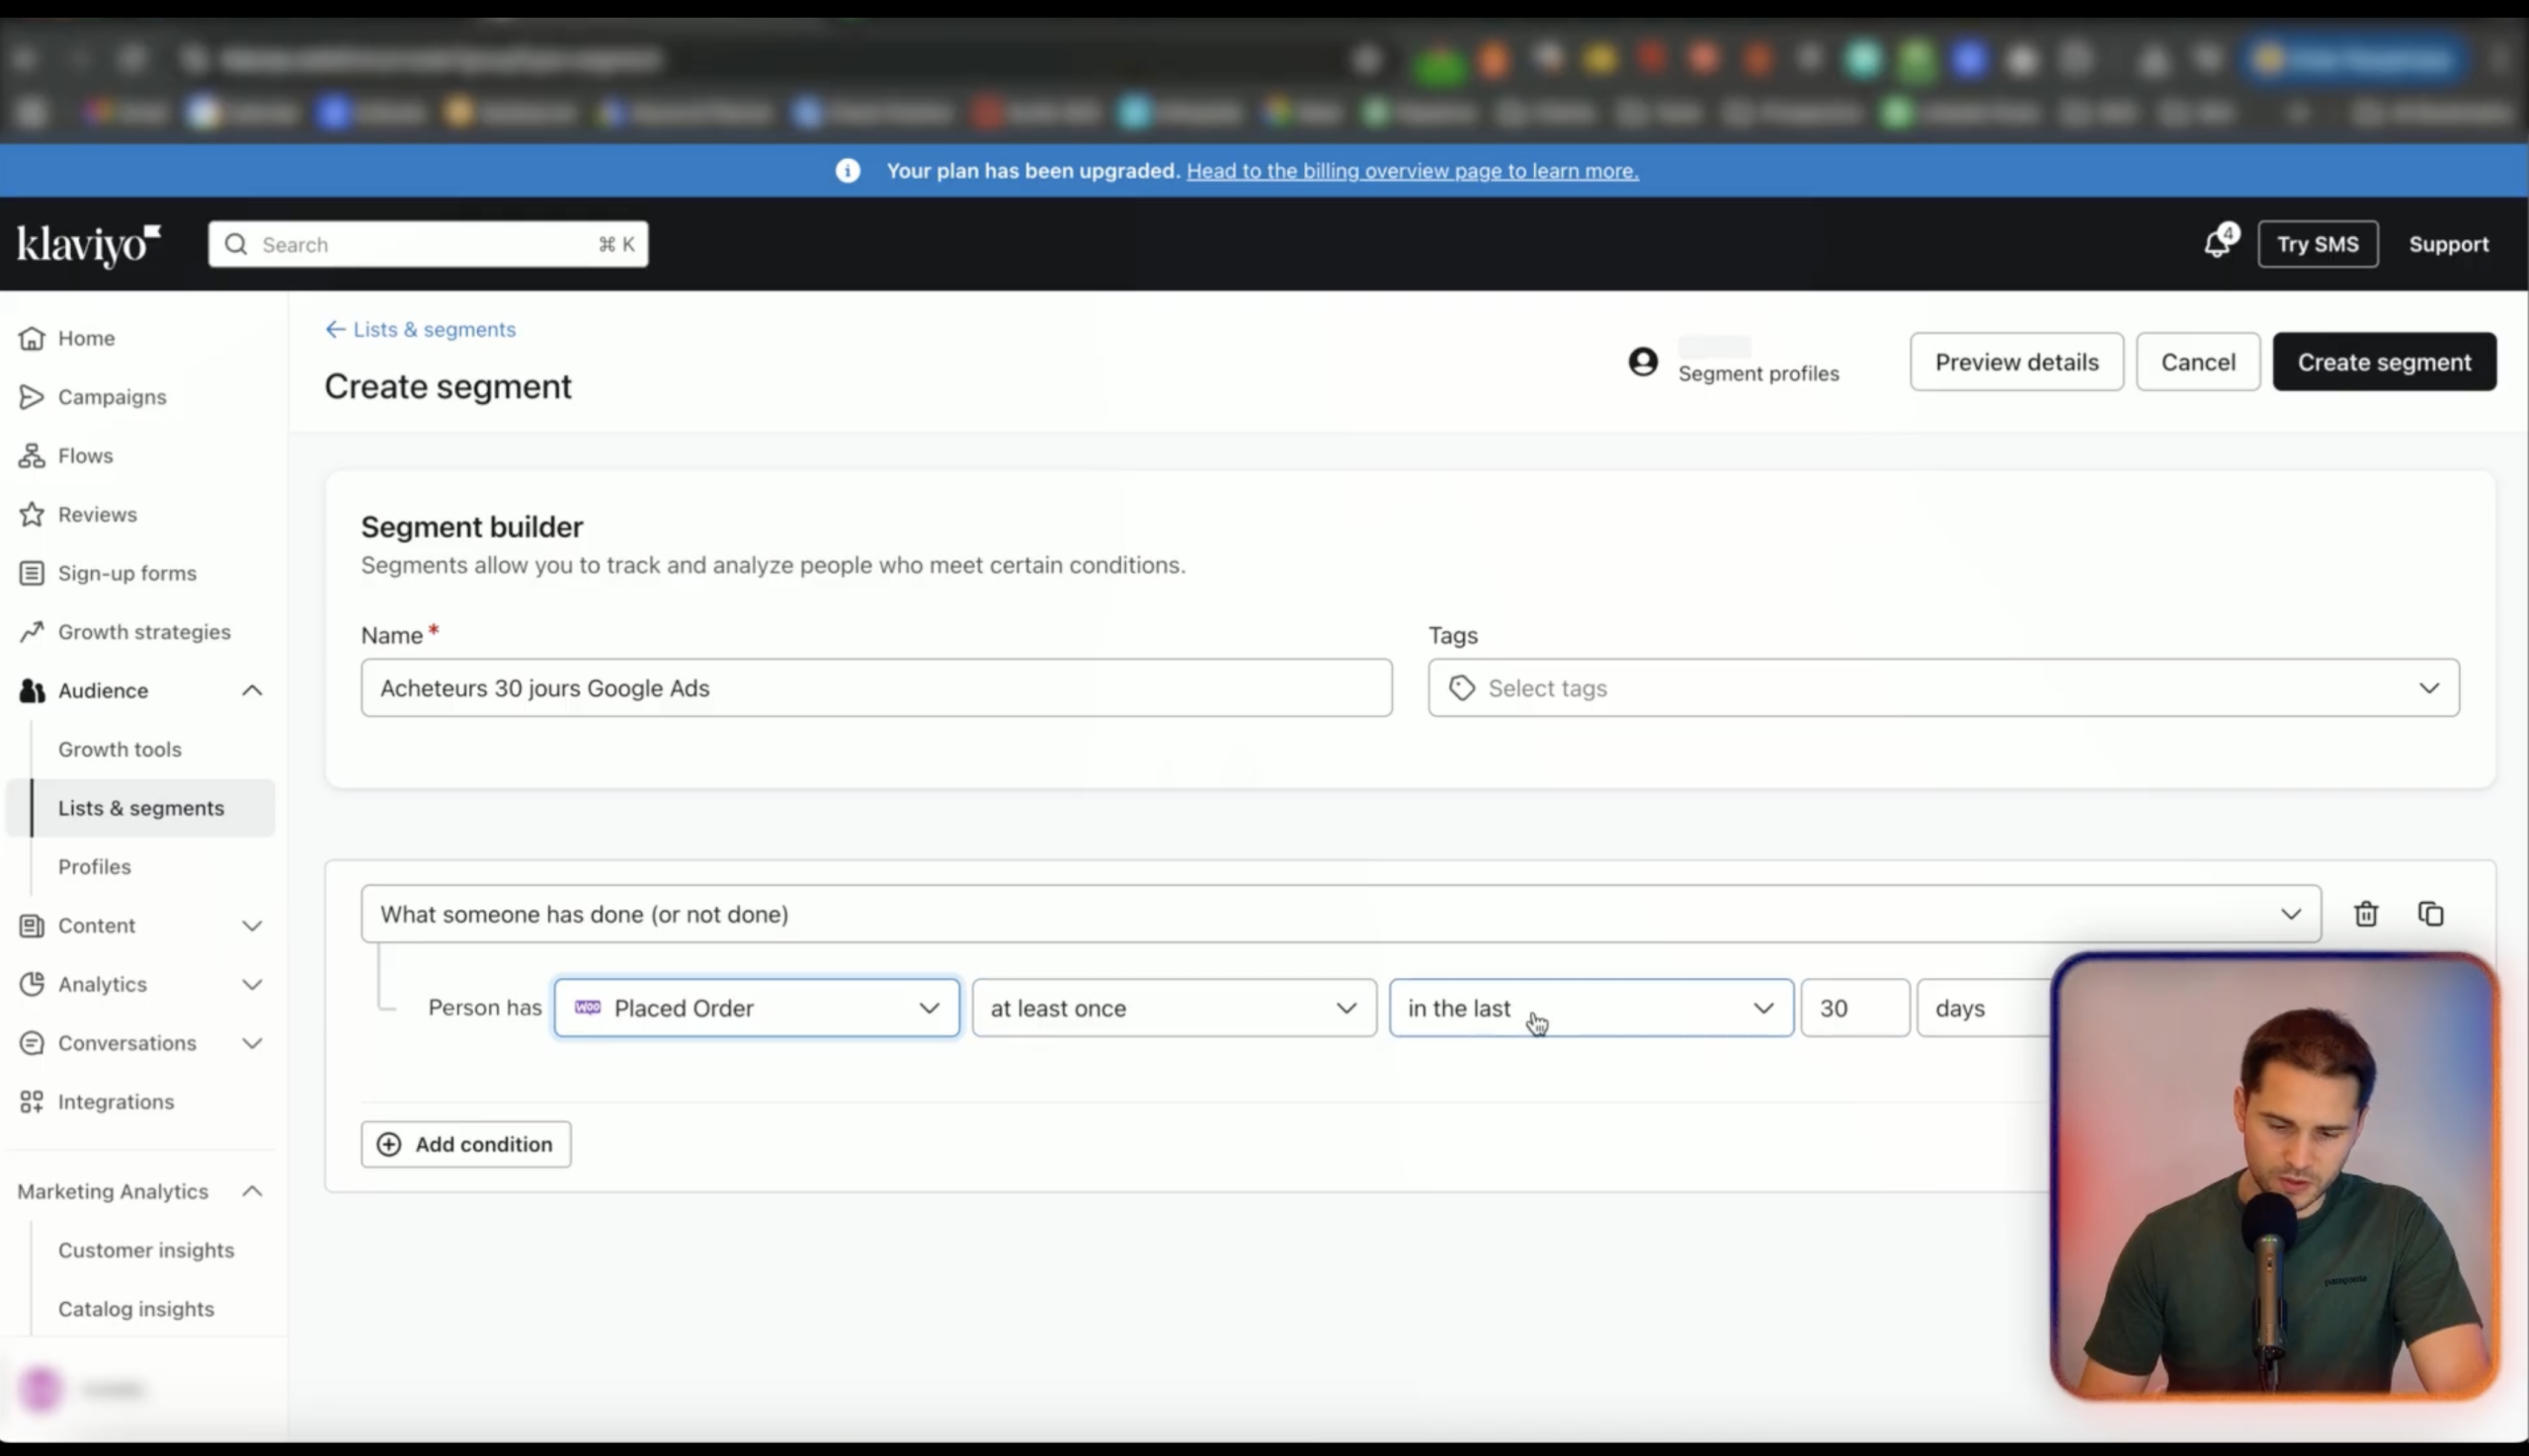Click Preview details button
The height and width of the screenshot is (1456, 2529).
tap(2016, 362)
